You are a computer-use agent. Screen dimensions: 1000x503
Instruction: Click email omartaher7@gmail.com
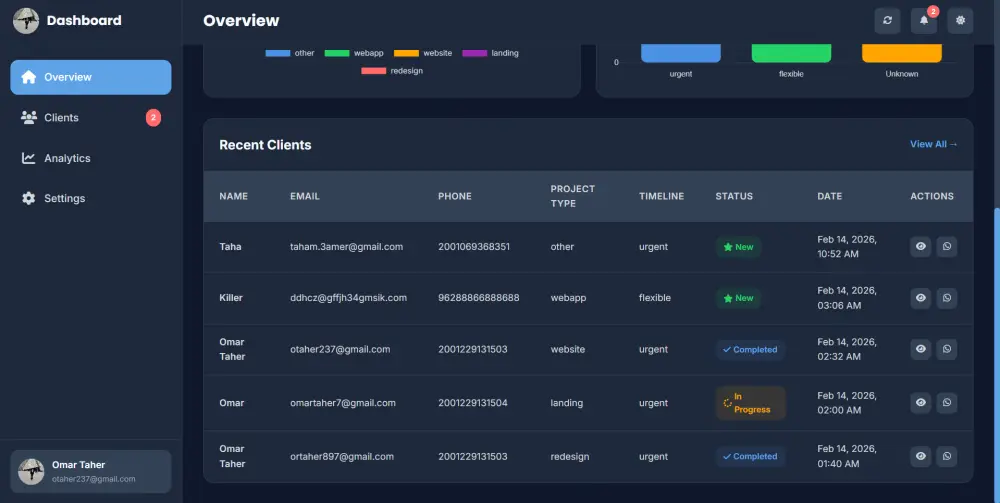(342, 403)
